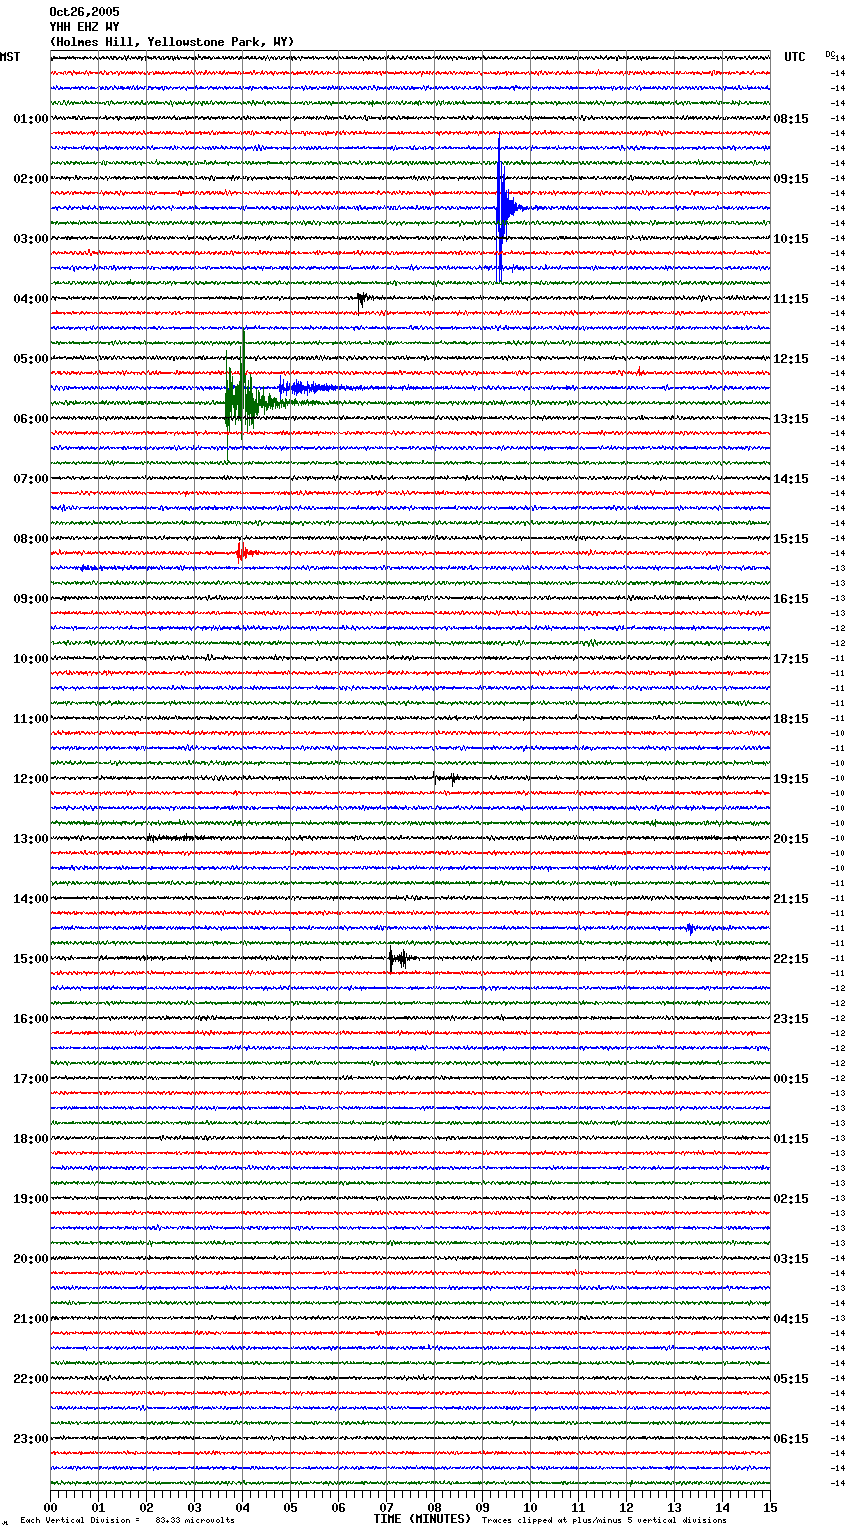The width and height of the screenshot is (850, 1534).
Task: Click the 22:15 UTC time label
Action: click(x=791, y=959)
